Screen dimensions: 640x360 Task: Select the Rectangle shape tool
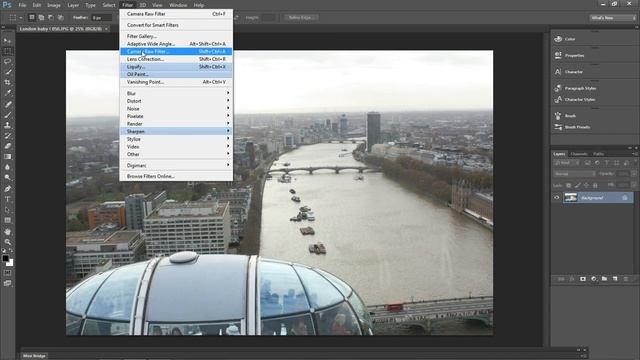coord(7,220)
